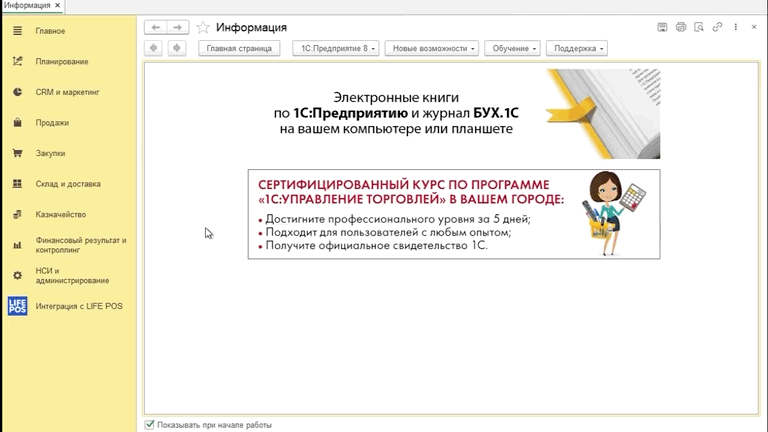
Task: Click the print icon
Action: [x=681, y=27]
